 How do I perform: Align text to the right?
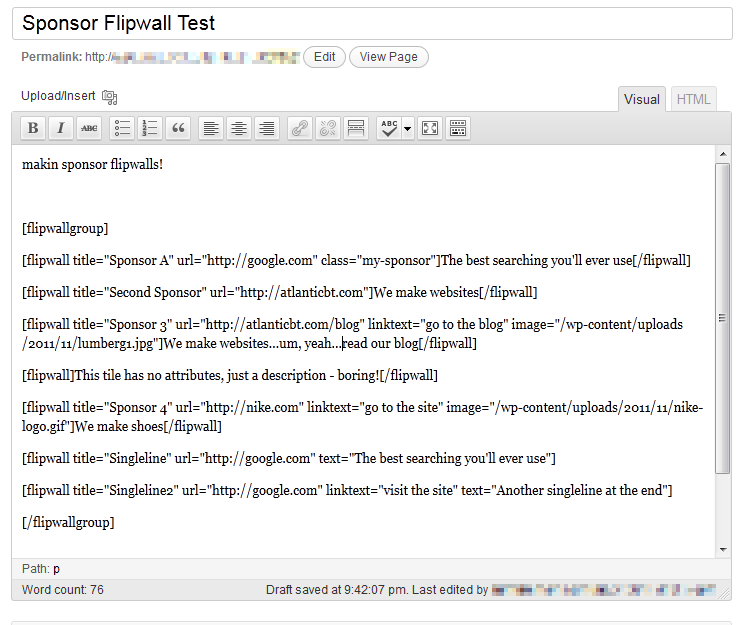click(267, 128)
